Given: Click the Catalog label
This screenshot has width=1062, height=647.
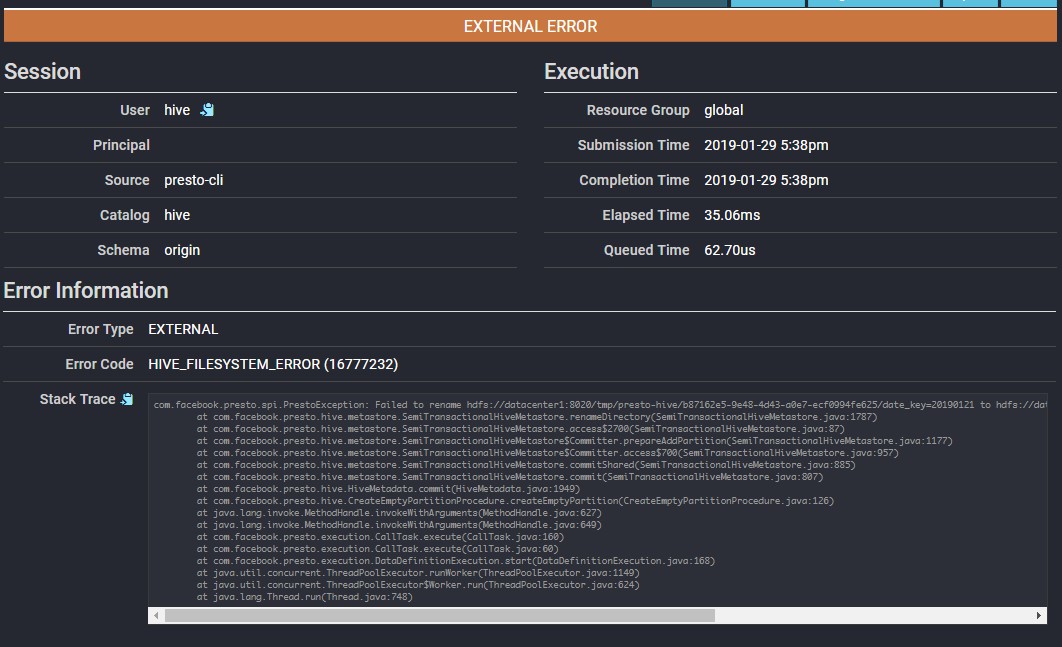Looking at the screenshot, I should (x=125, y=215).
